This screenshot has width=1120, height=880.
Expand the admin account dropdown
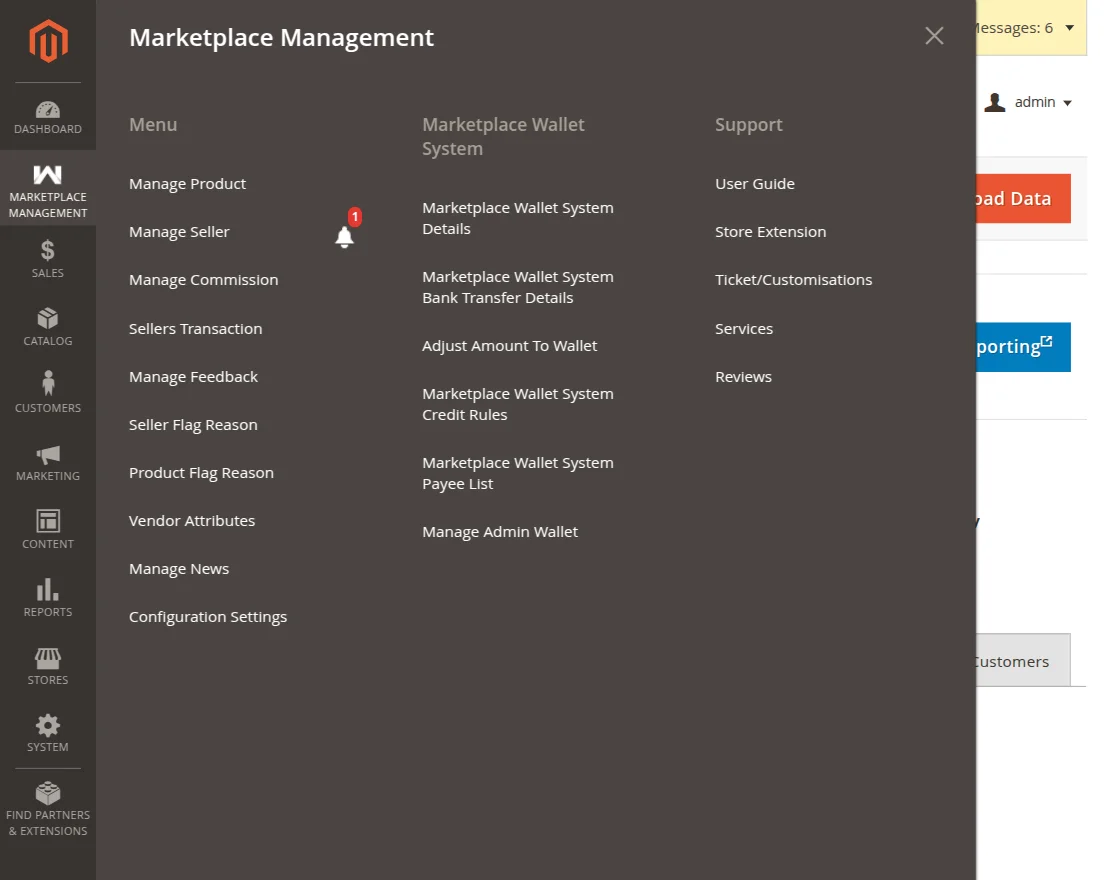[x=1028, y=101]
